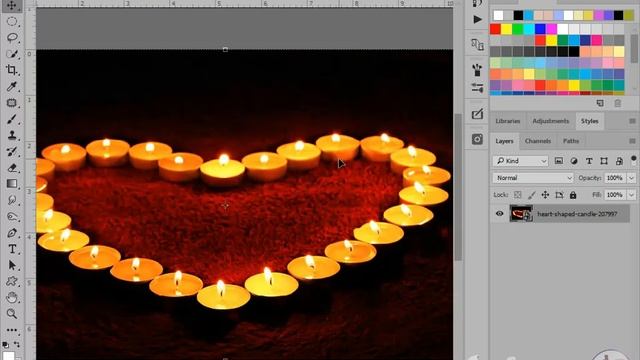Select the Path Selection tool
The height and width of the screenshot is (360, 640).
[x=11, y=265]
